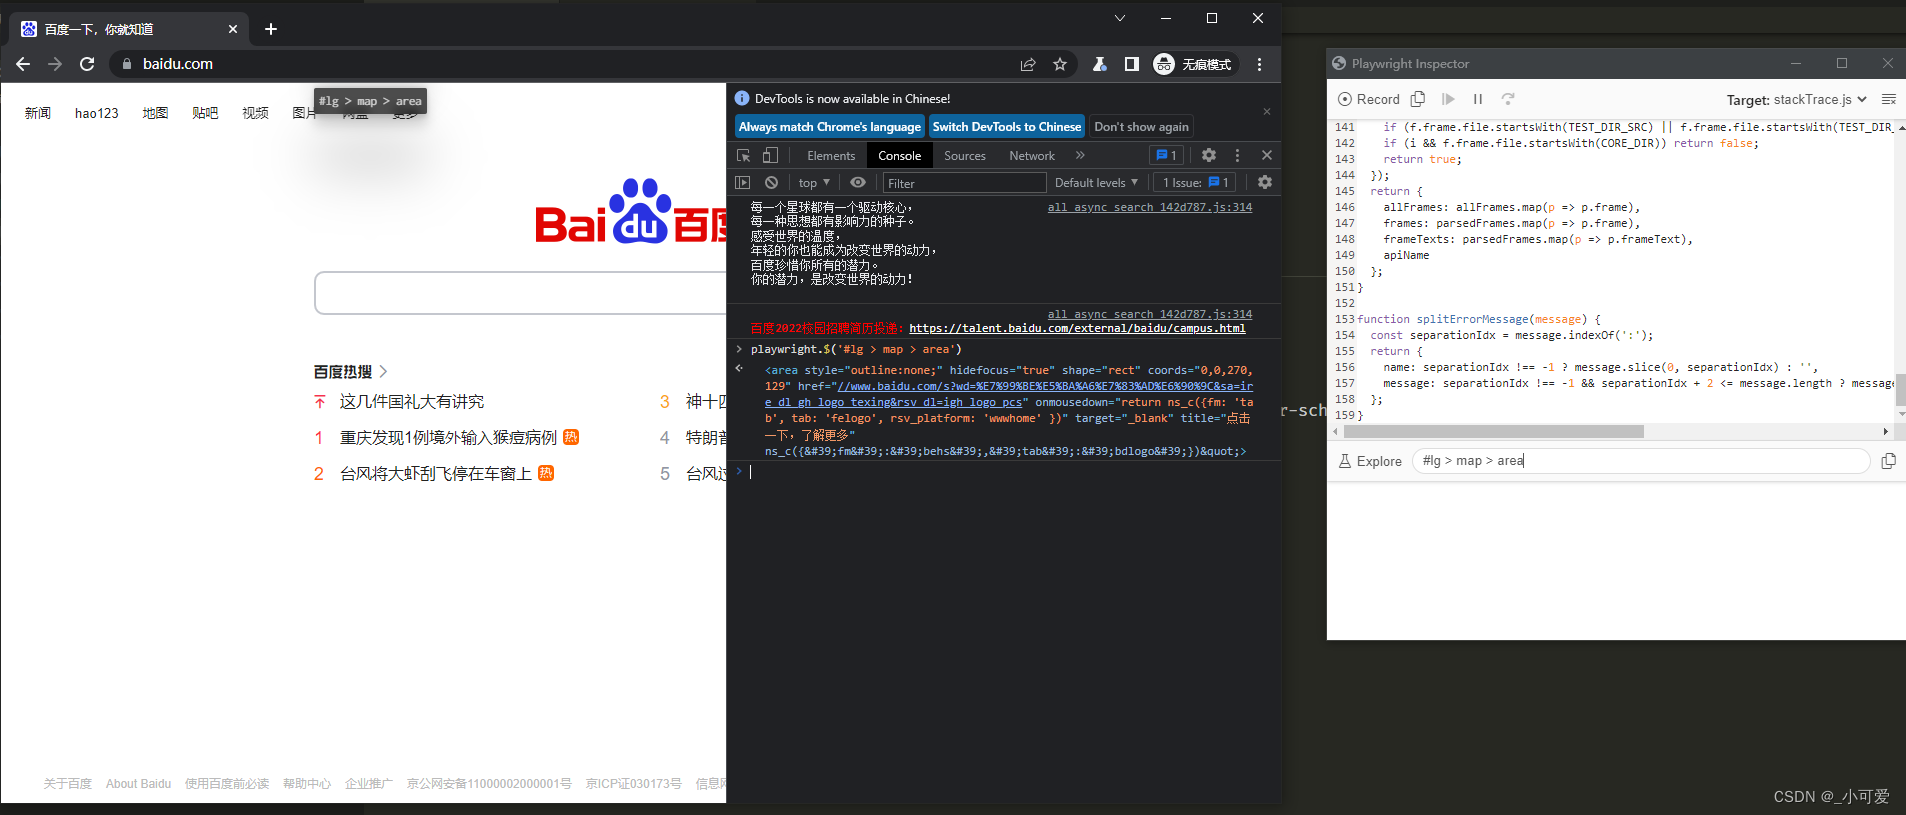The width and height of the screenshot is (1906, 815).
Task: Open hot search 重庆发现1例境外输入猴痘病例
Action: 448,438
